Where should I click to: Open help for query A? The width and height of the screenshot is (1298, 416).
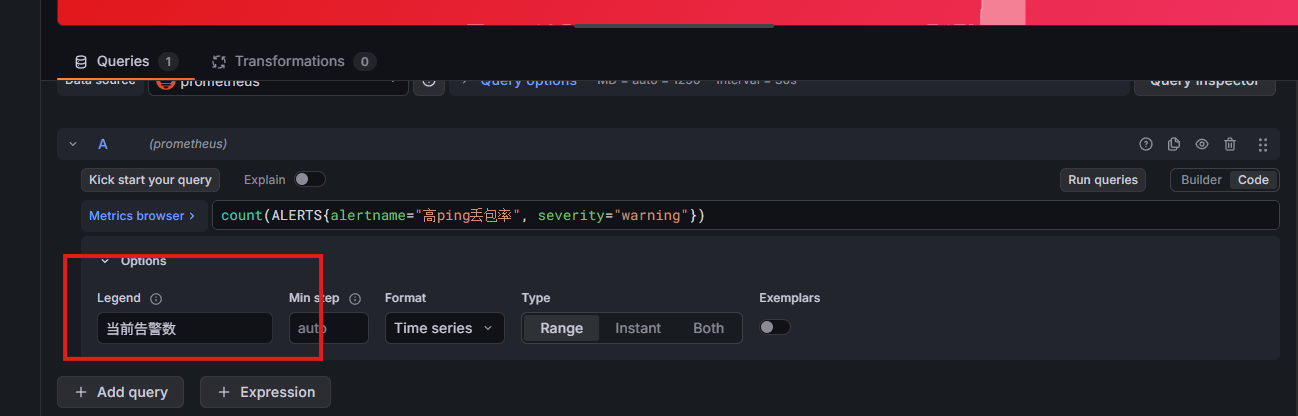click(1146, 144)
